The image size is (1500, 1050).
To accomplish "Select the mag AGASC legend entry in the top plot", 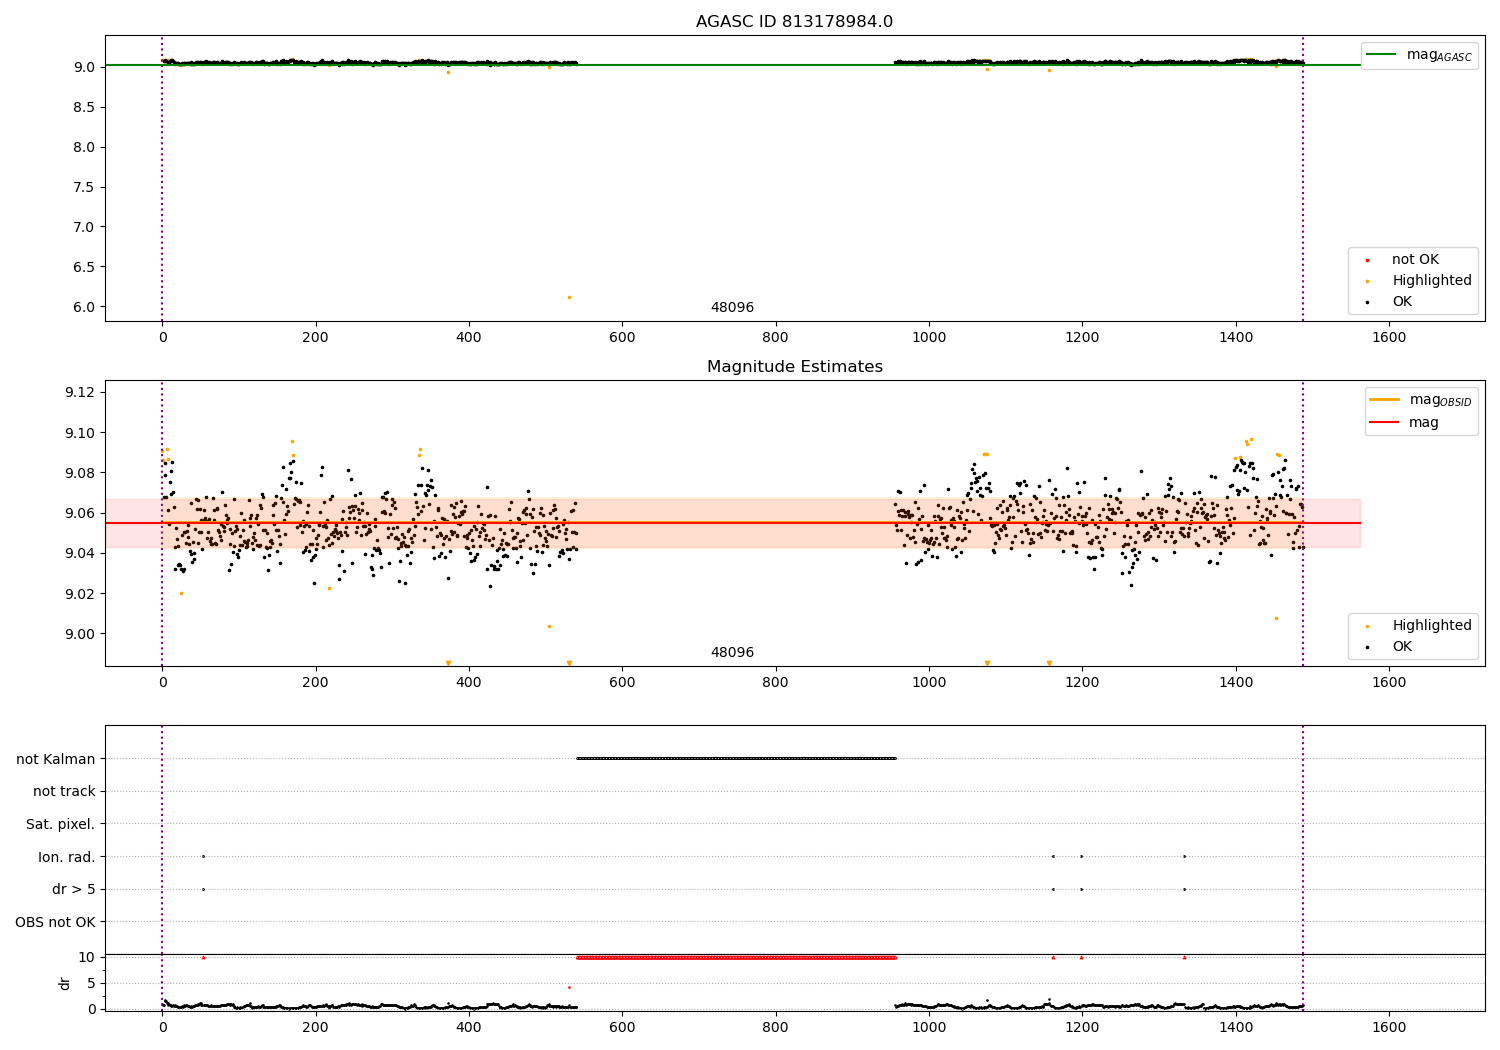I will click(1419, 55).
